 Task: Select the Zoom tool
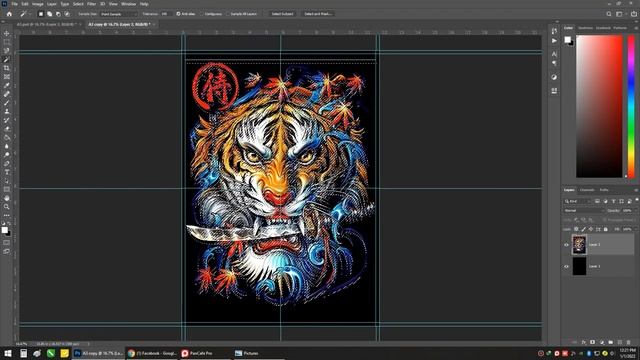[x=7, y=207]
